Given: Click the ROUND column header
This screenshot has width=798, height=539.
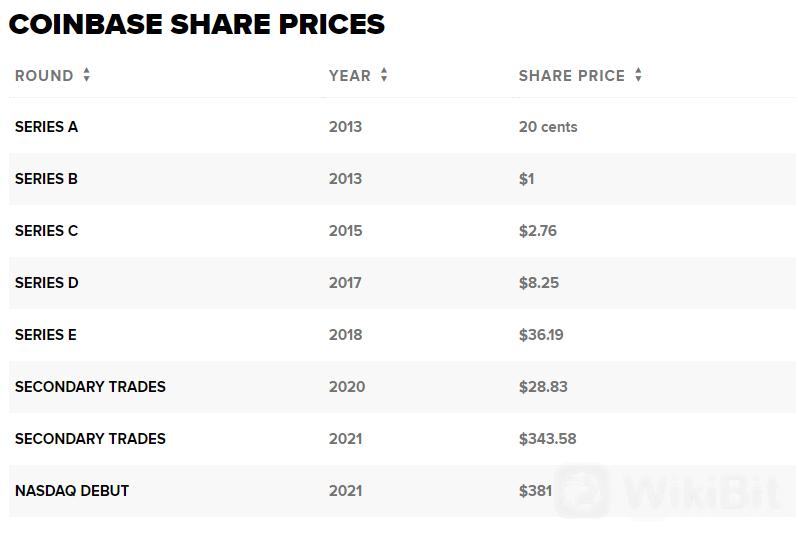Looking at the screenshot, I should click(44, 76).
